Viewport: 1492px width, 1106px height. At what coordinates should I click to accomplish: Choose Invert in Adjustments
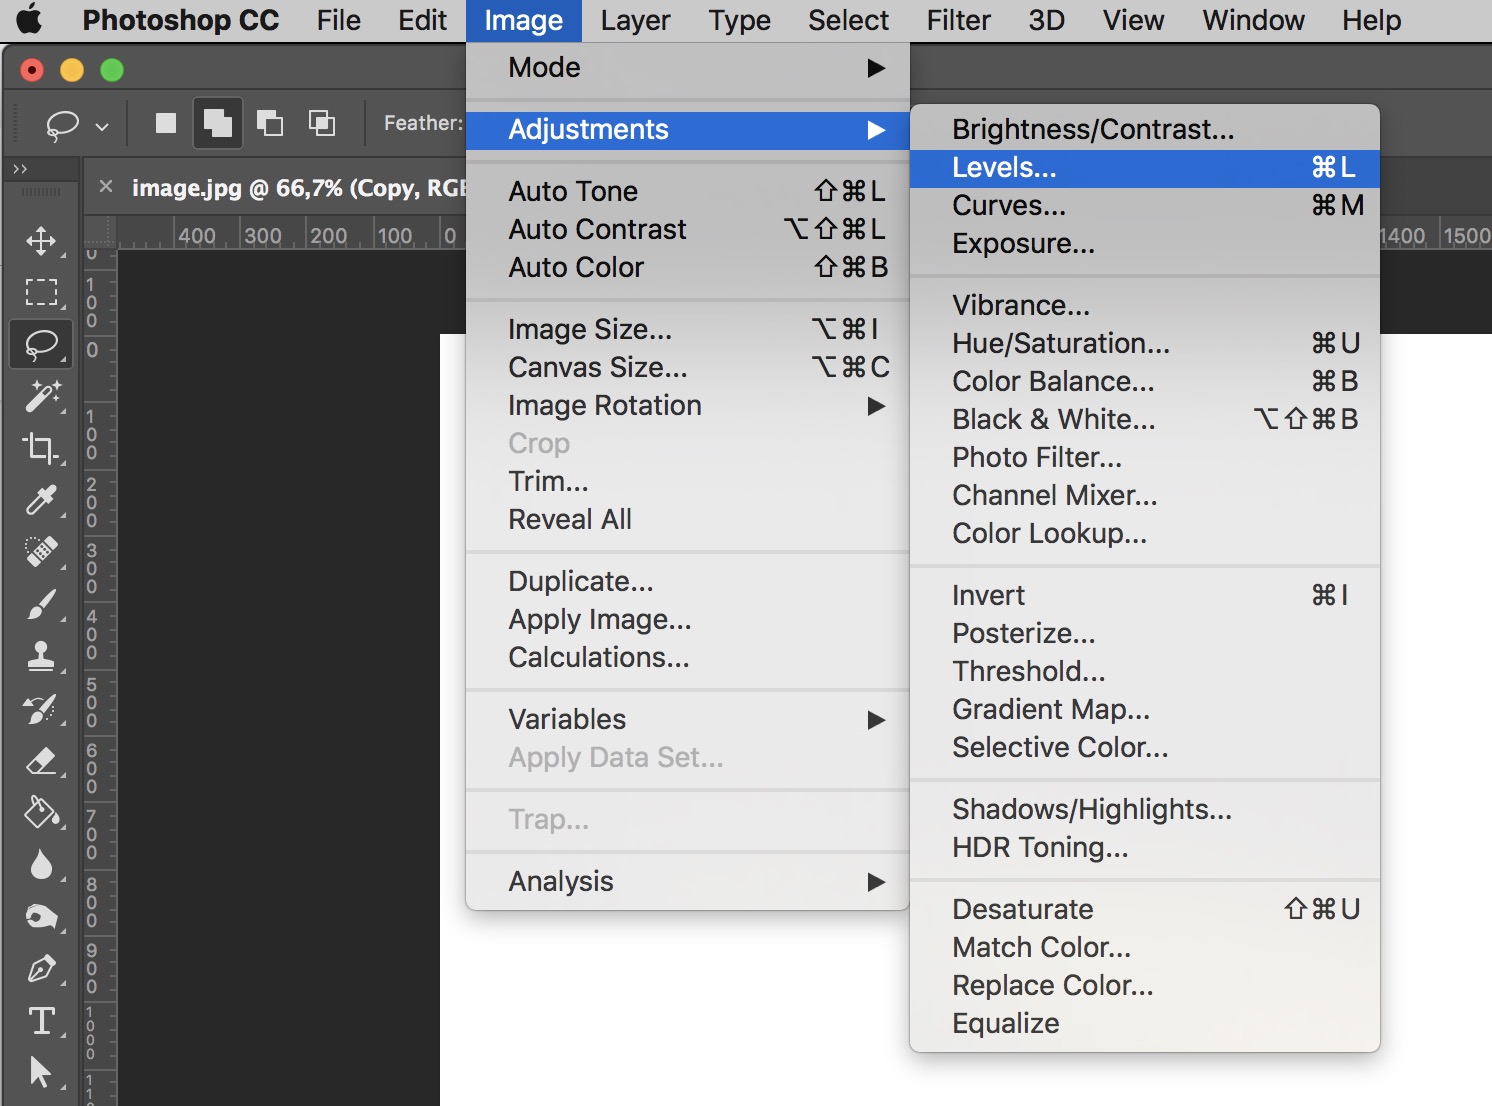tap(1145, 596)
